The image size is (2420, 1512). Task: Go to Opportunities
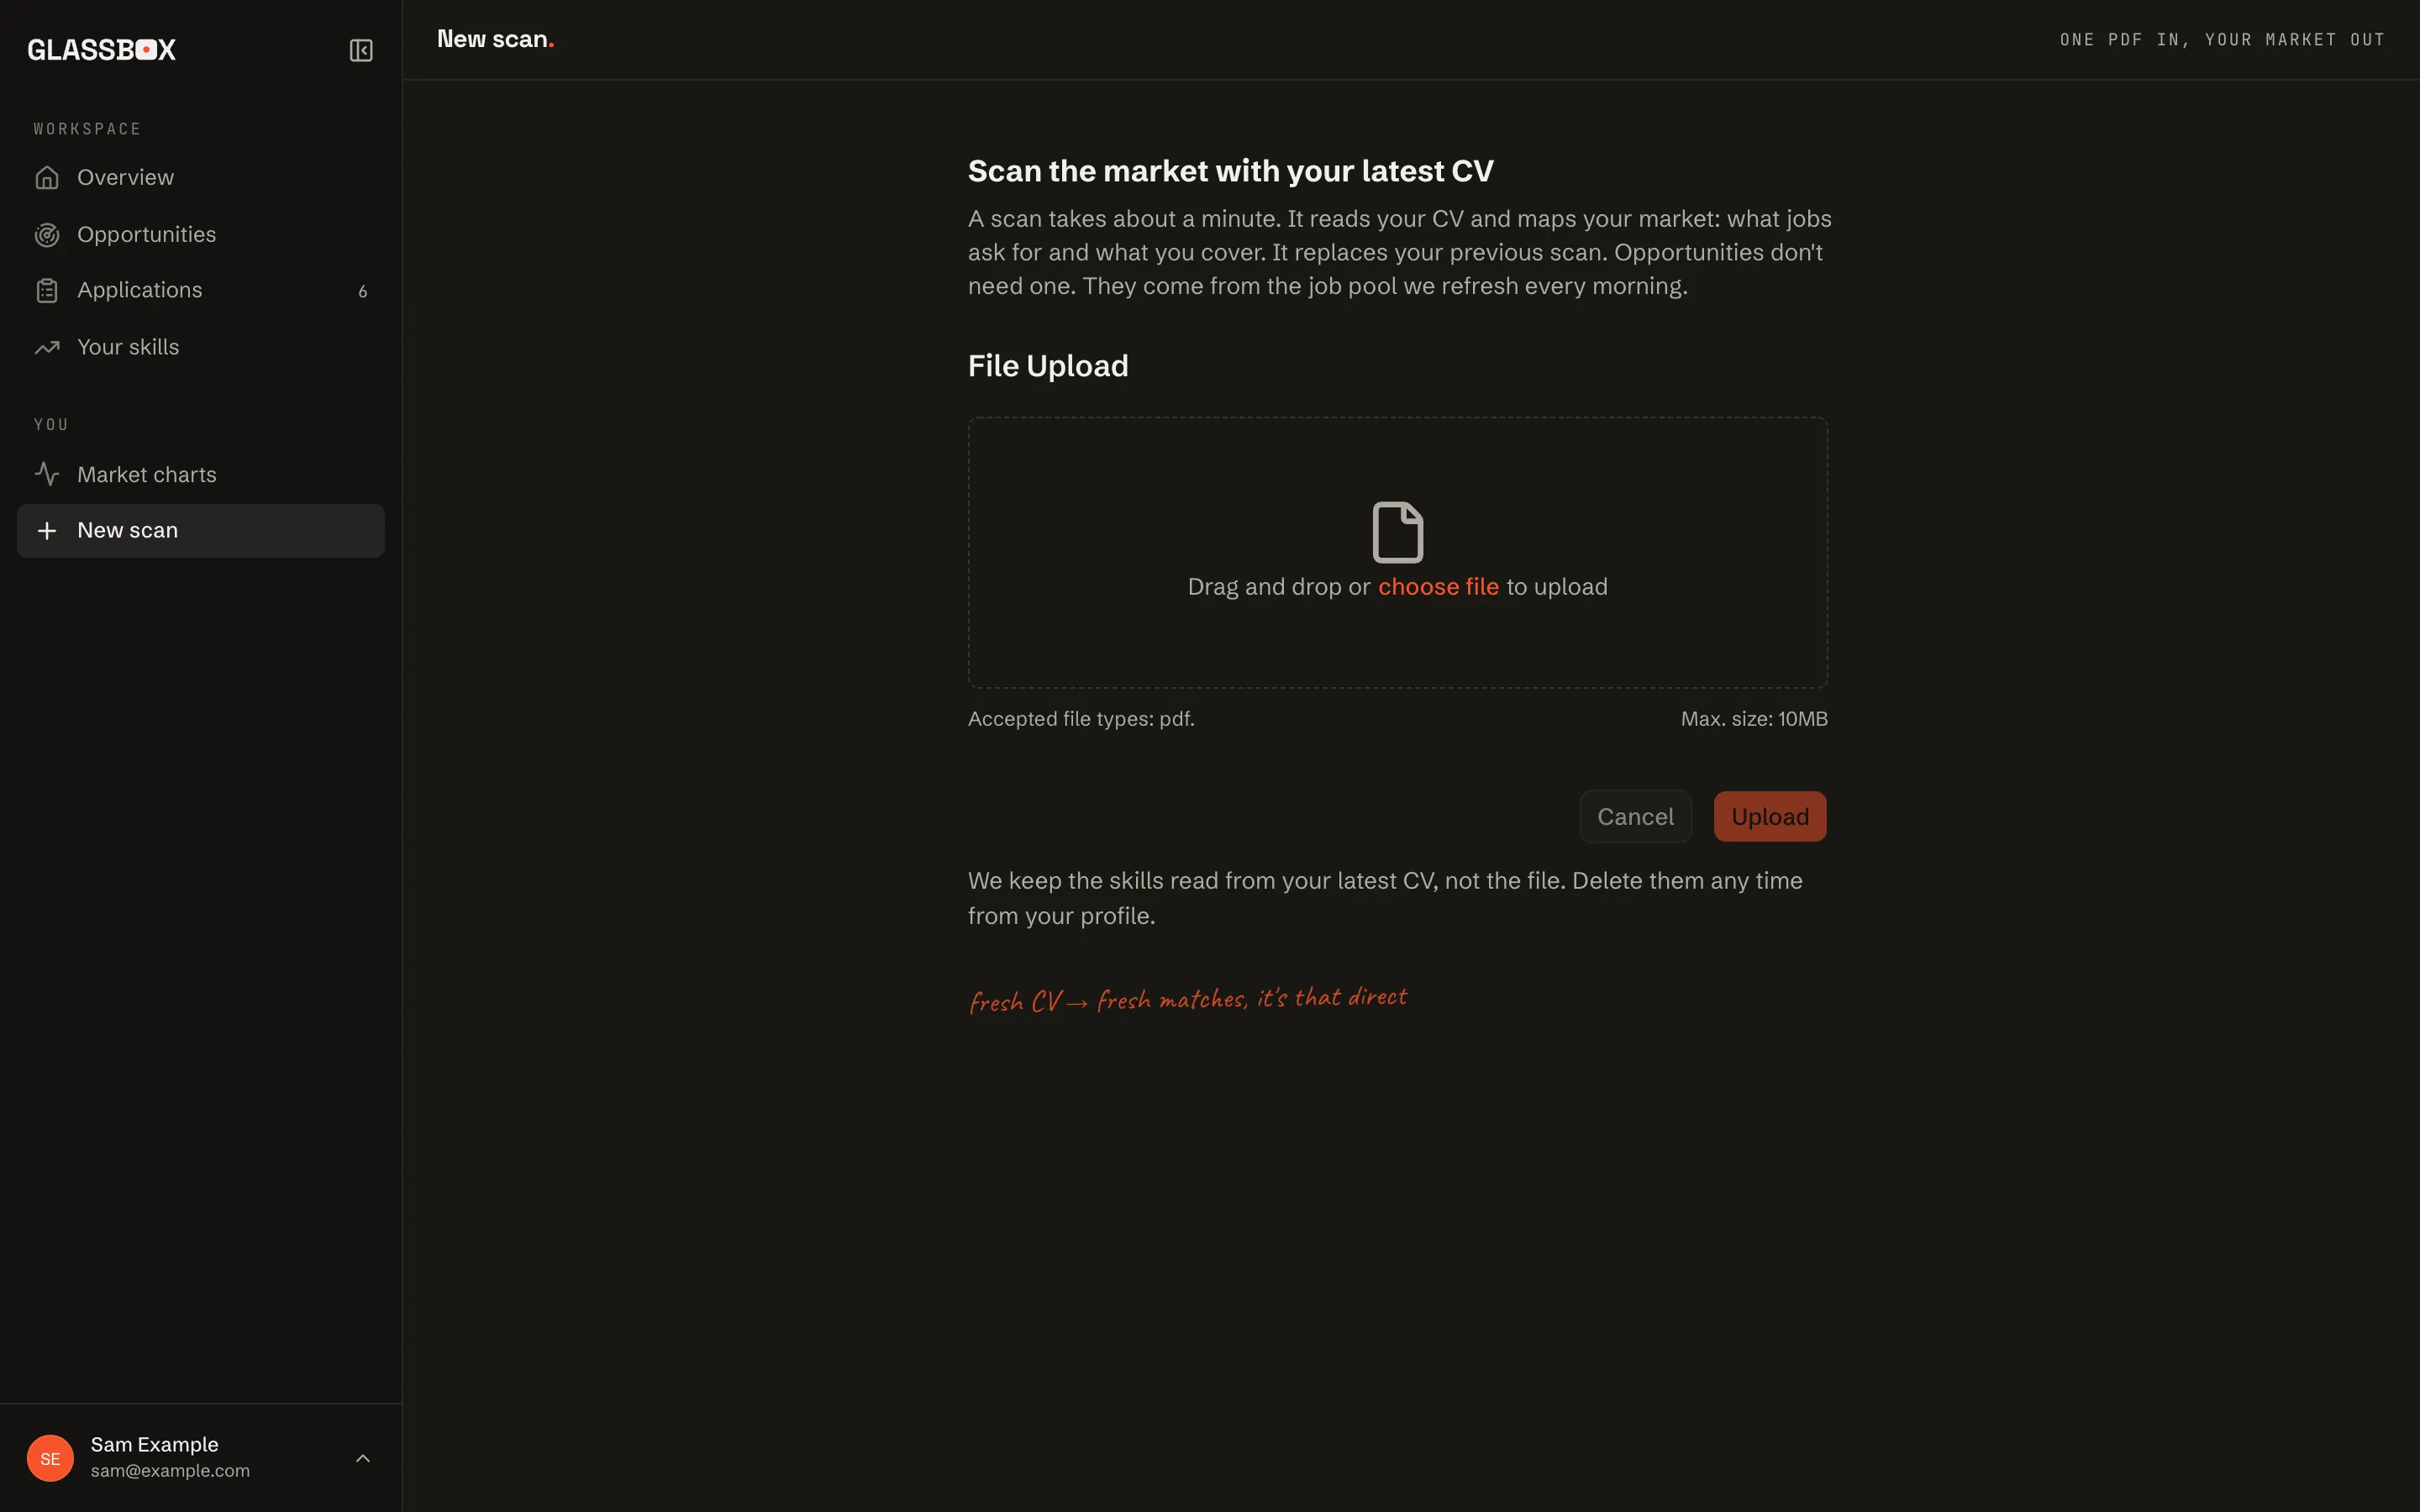coord(200,235)
